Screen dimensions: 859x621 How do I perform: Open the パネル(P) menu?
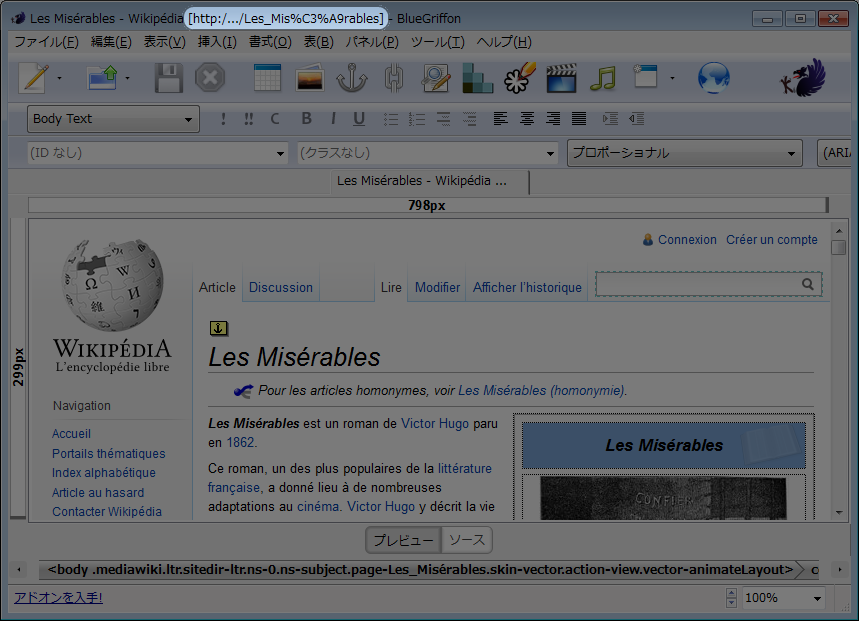point(372,42)
